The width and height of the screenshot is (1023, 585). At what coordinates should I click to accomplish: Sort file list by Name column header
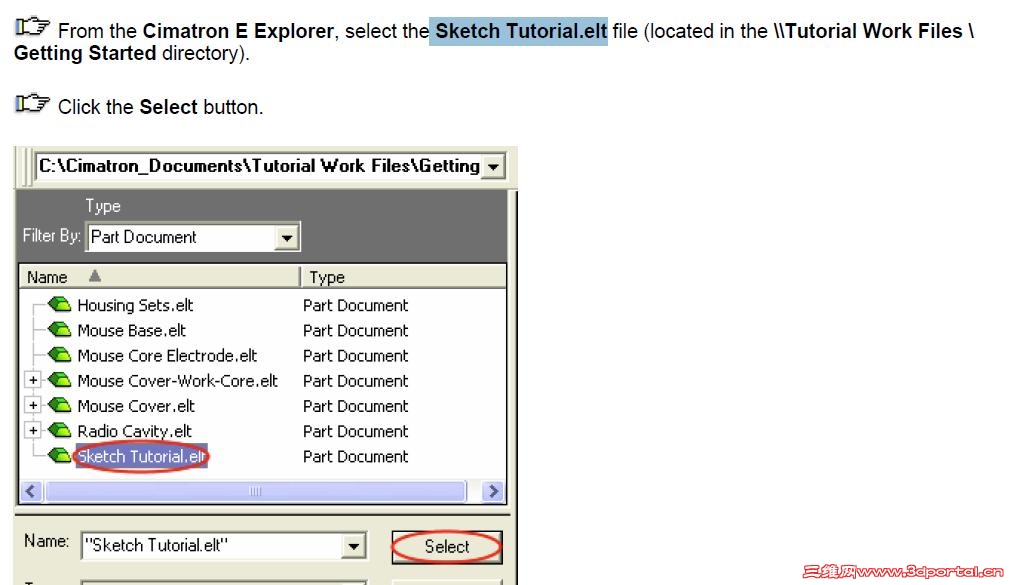pos(160,277)
